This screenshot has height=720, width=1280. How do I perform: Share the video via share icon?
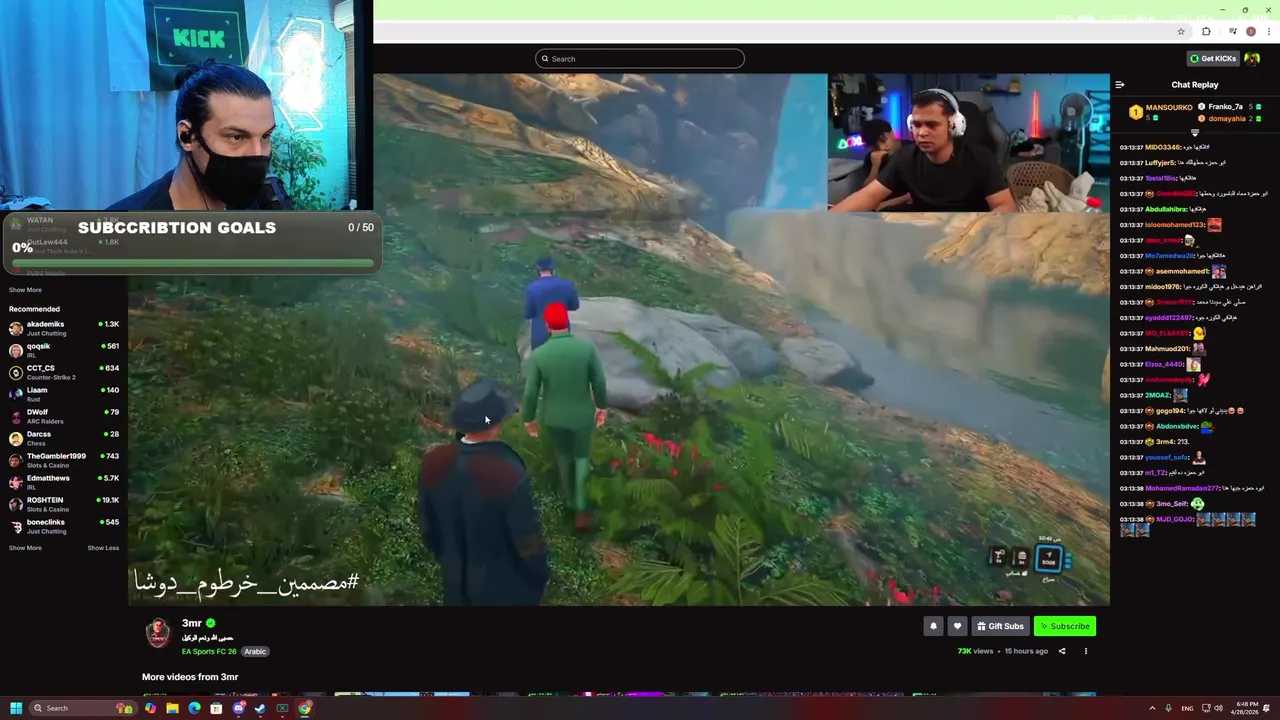pos(1062,651)
